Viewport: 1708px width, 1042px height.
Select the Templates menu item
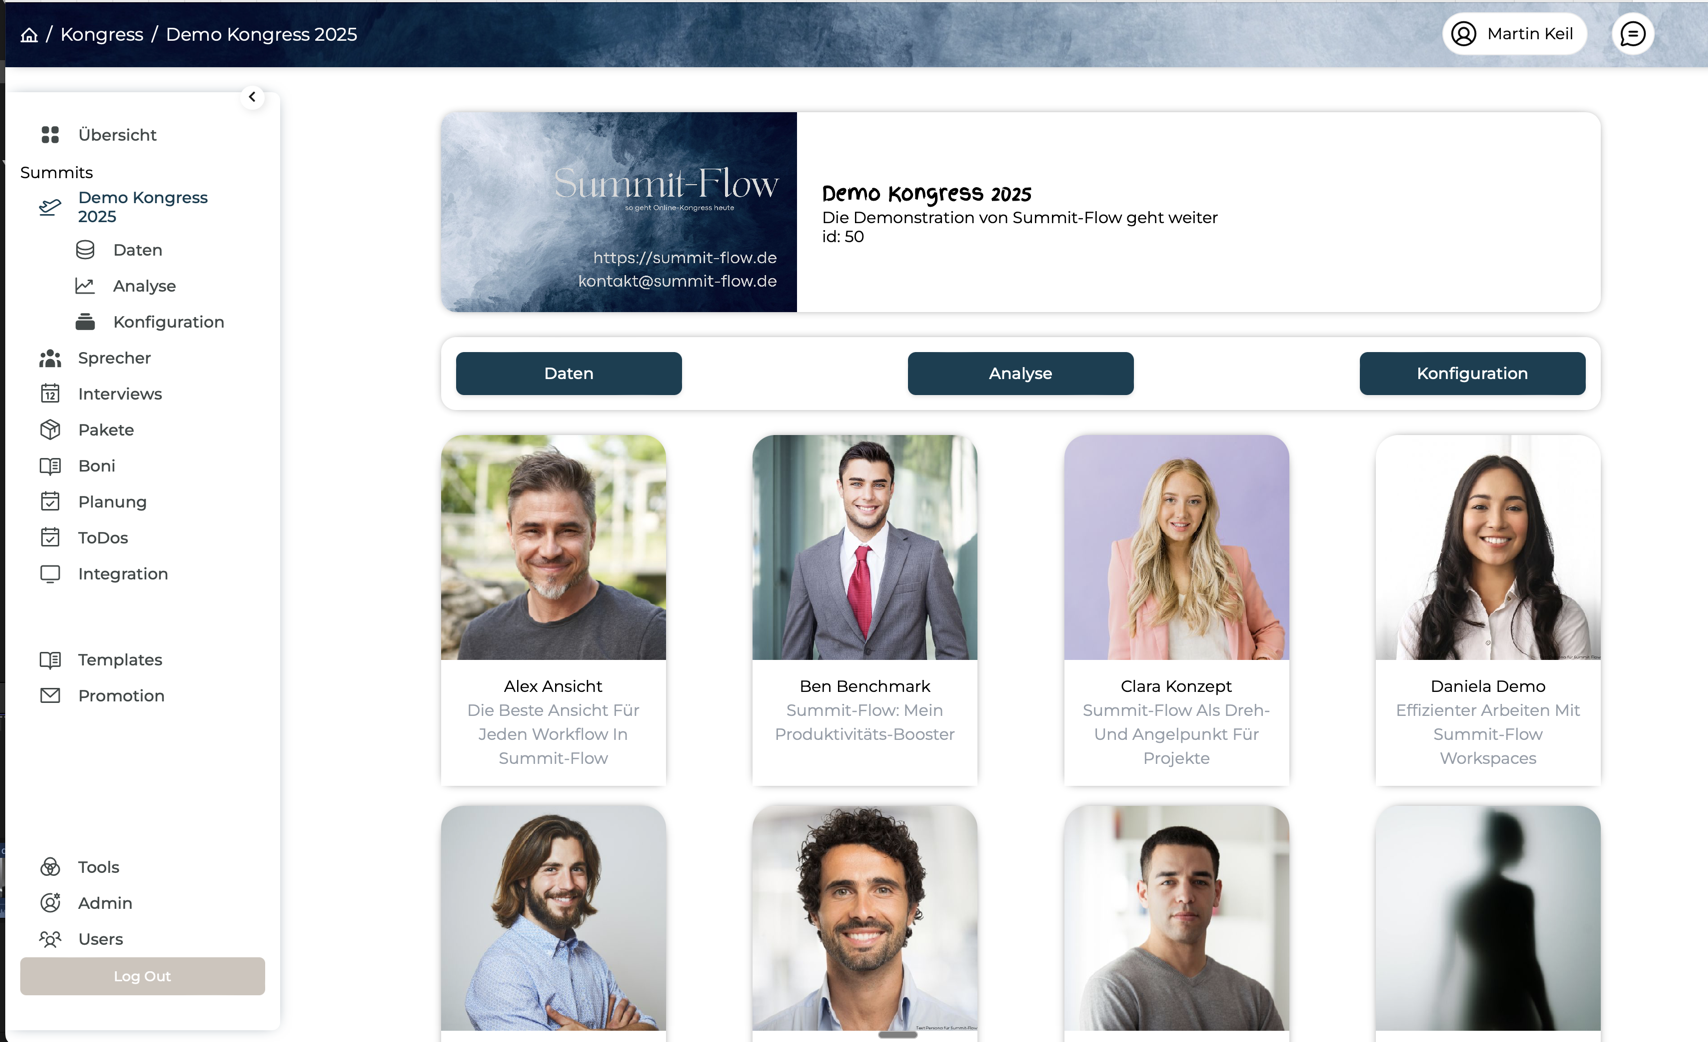120,660
